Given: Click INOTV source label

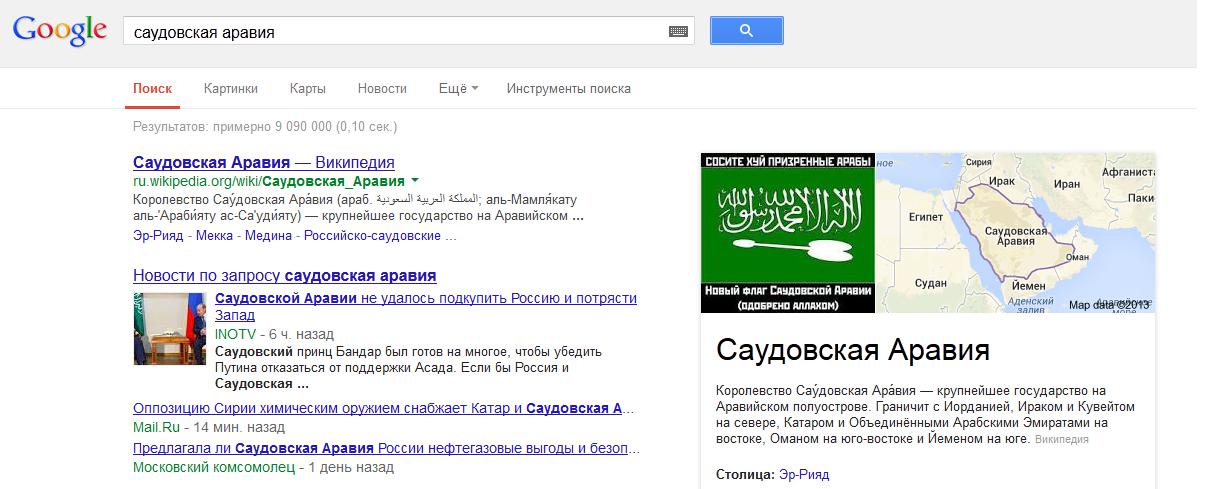Looking at the screenshot, I should tap(235, 334).
